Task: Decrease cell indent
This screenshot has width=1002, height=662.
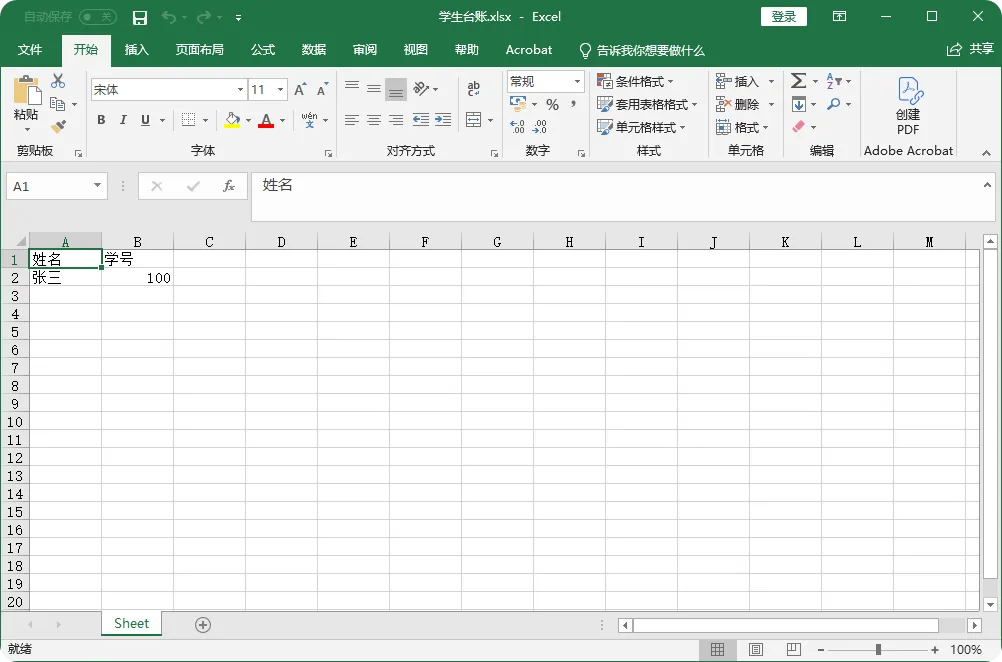Action: (420, 119)
